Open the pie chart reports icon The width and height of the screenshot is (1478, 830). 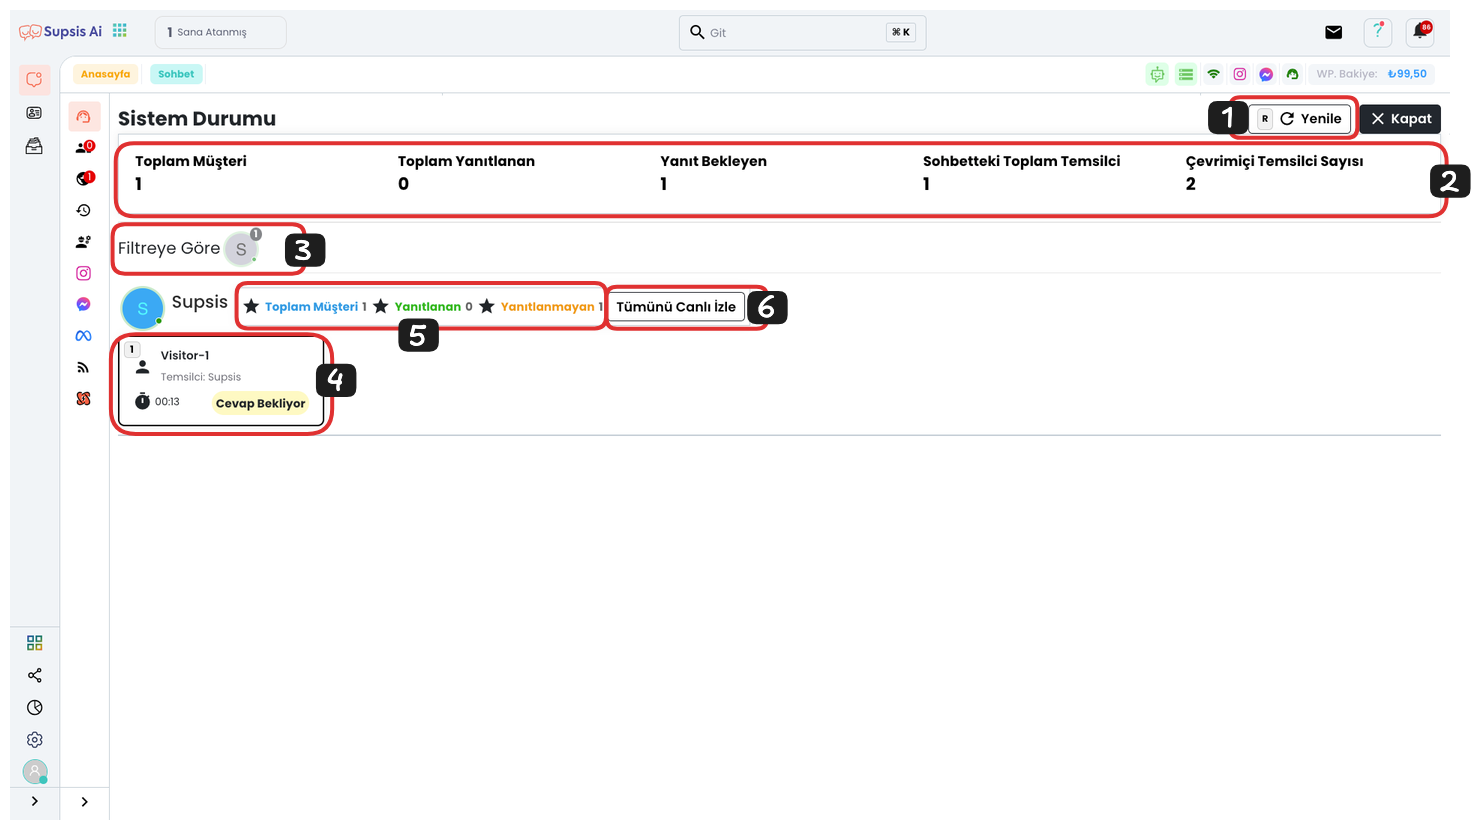pyautogui.click(x=35, y=707)
